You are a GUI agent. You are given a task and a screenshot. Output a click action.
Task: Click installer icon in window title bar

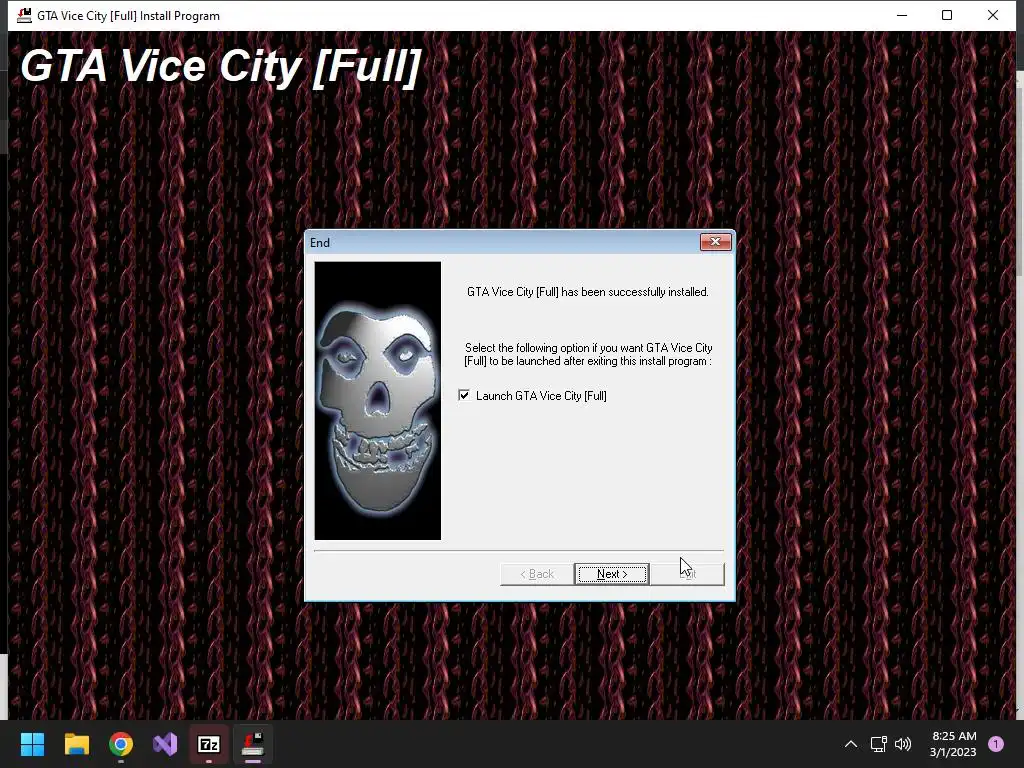point(24,15)
